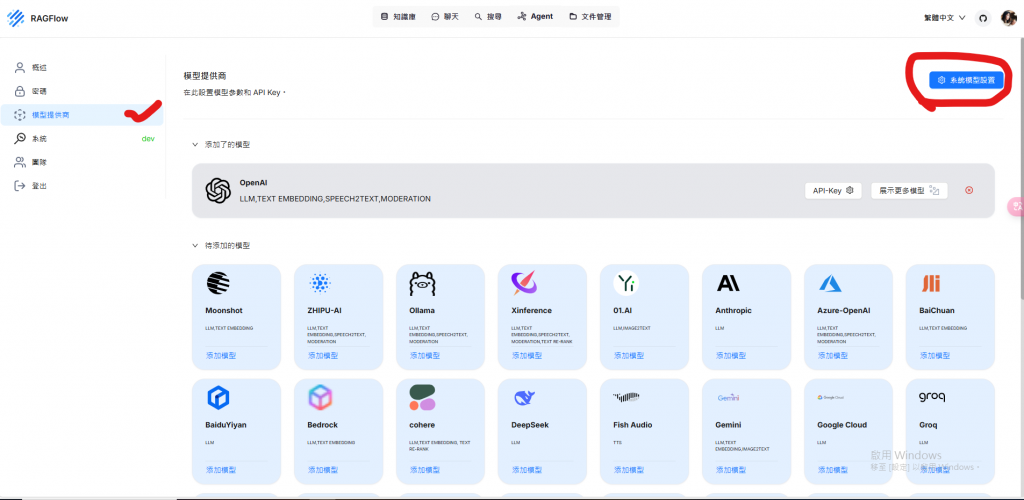
Task: Click 添加模型 under Anthropic
Action: pyautogui.click(x=730, y=356)
